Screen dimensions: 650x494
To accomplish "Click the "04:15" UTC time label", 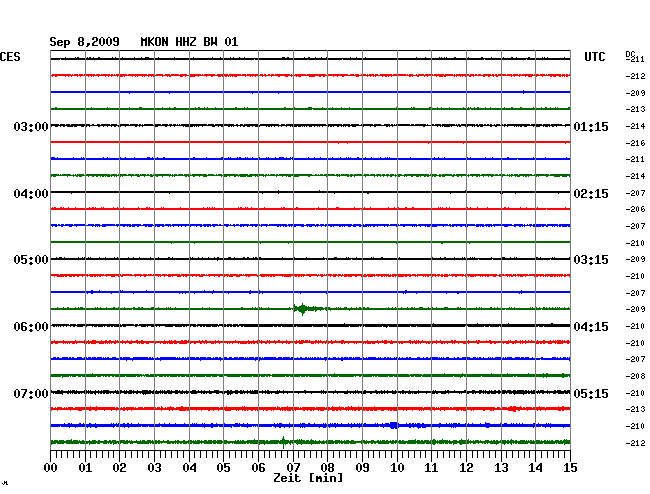I will point(591,327).
